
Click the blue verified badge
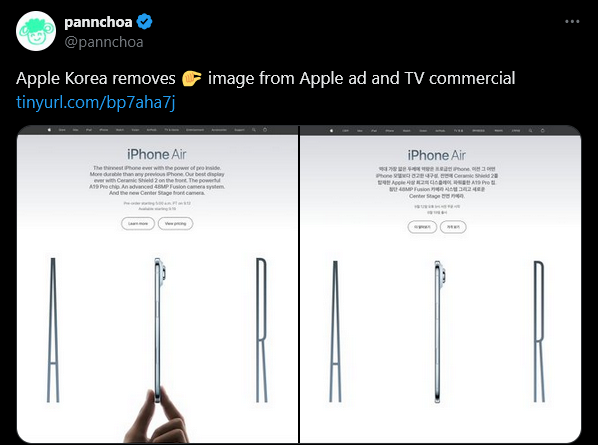pos(145,22)
